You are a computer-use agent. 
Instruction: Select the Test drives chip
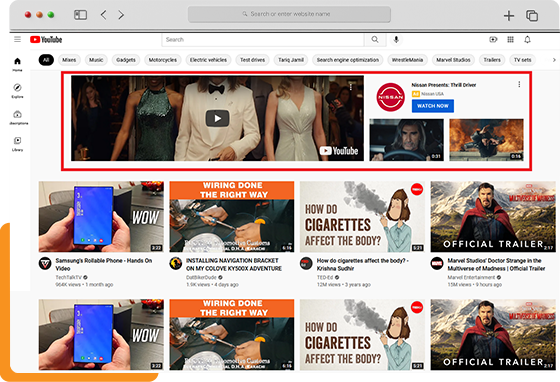coord(252,60)
